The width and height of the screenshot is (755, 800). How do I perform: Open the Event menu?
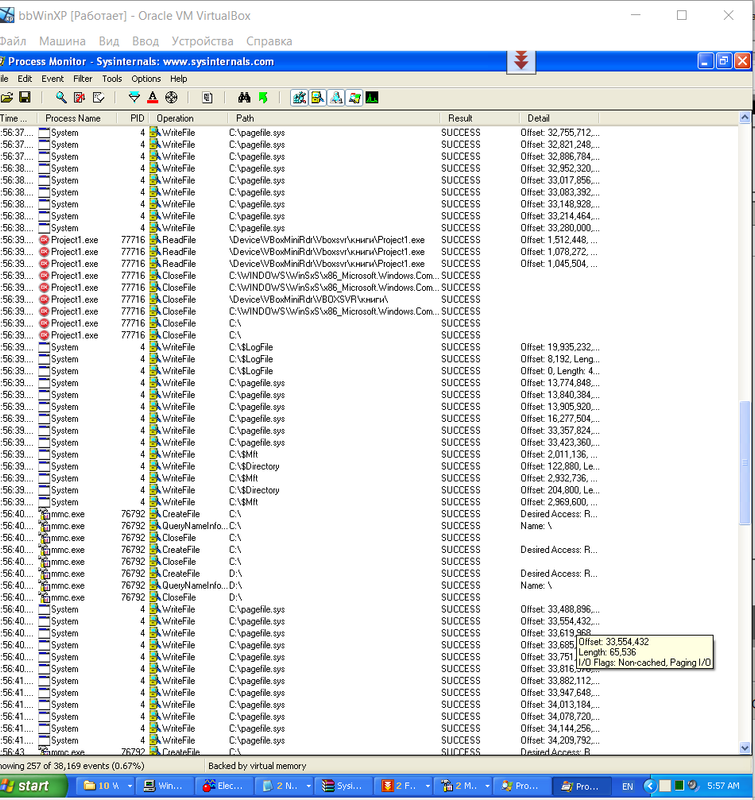53,79
